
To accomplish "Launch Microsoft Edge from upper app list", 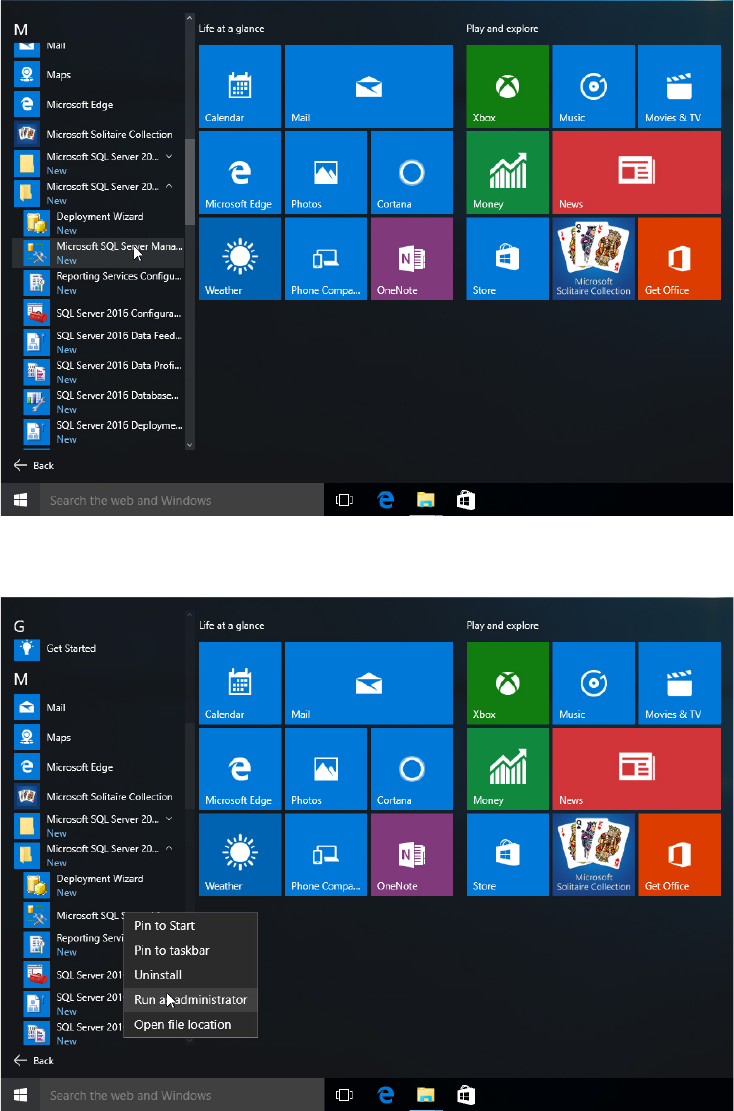I will click(x=98, y=104).
